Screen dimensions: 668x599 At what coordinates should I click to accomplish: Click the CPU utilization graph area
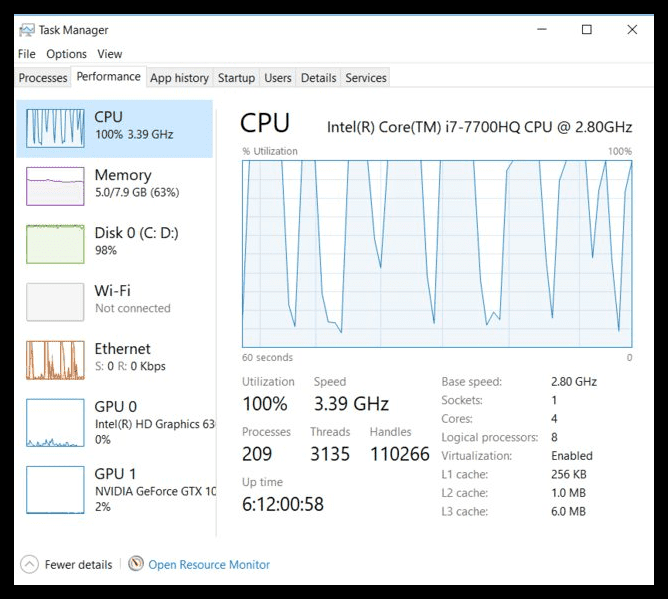point(437,254)
